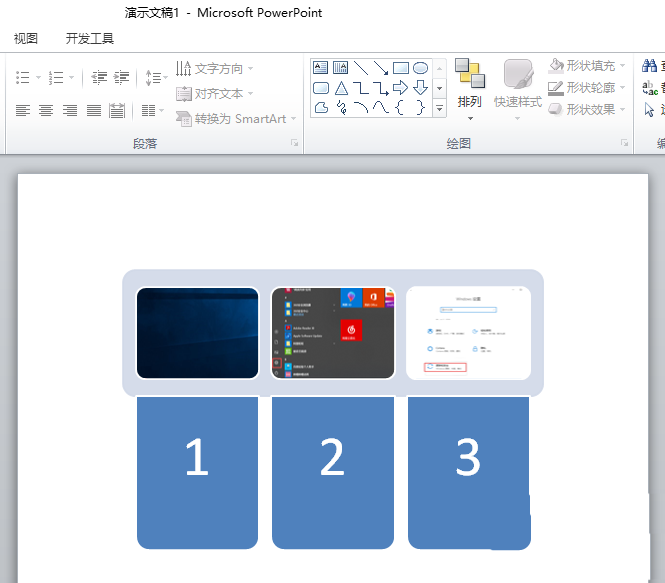Select the horizontal text box shape
This screenshot has height=583, width=665.
click(x=321, y=68)
